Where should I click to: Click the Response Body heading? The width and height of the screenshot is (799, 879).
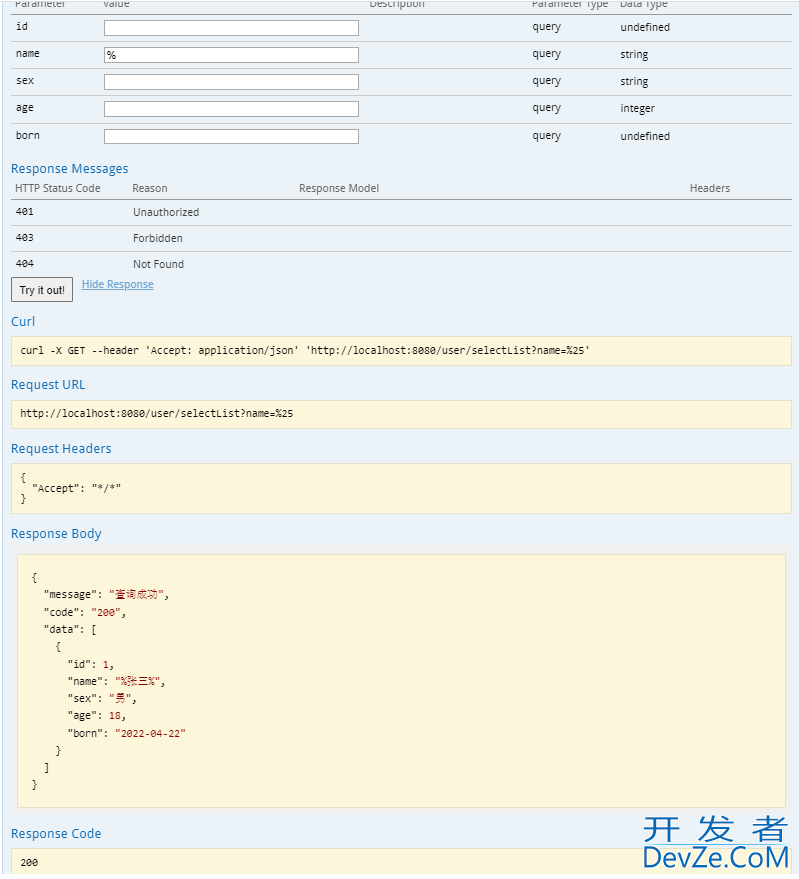tap(56, 533)
